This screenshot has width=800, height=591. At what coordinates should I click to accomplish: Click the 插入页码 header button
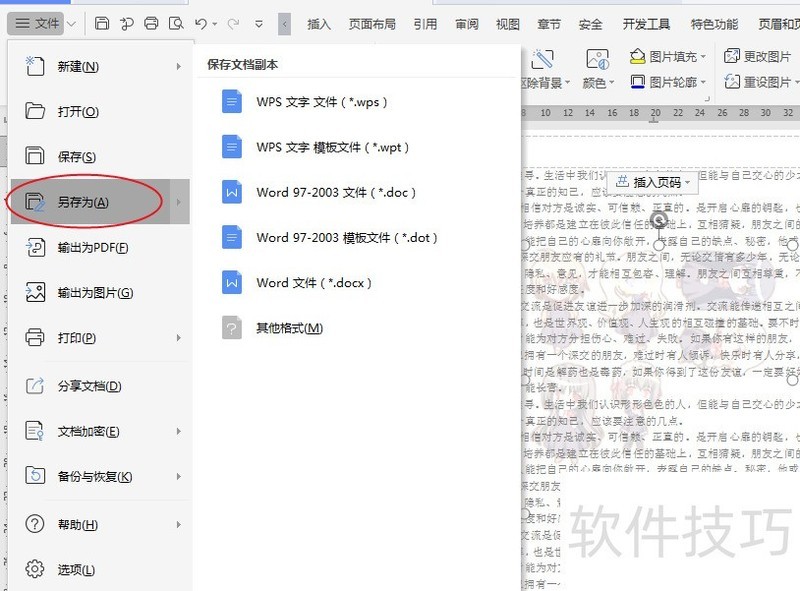tap(653, 182)
